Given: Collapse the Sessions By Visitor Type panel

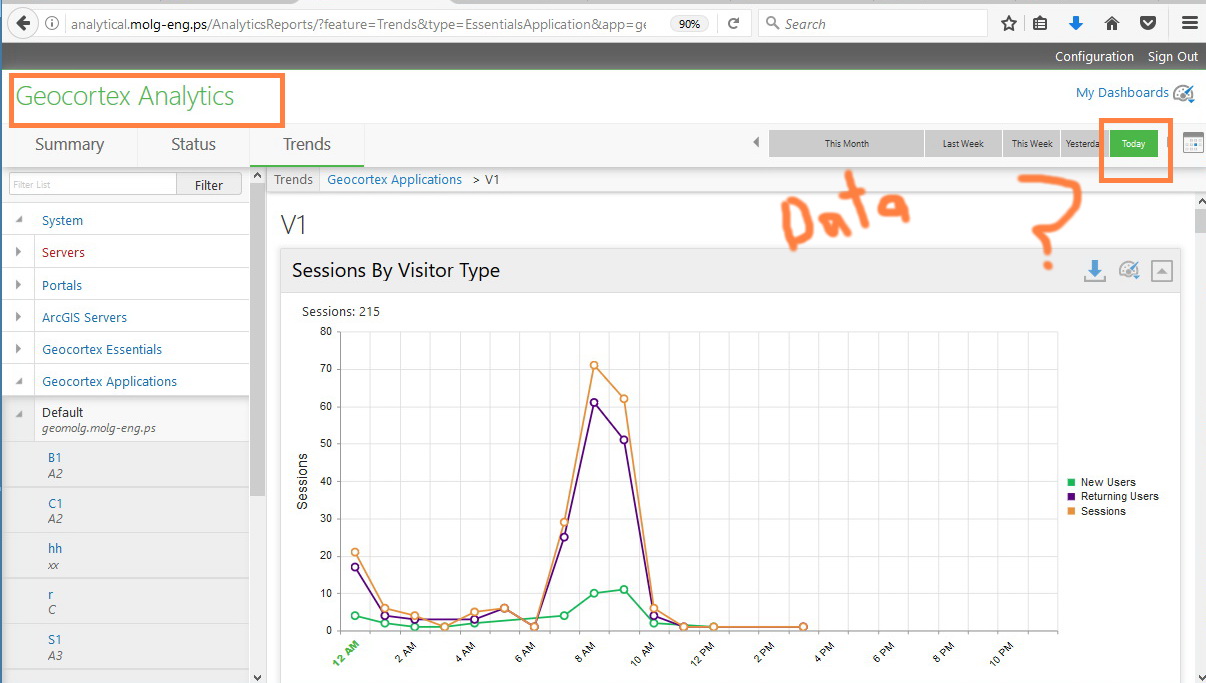Looking at the screenshot, I should tap(1161, 270).
